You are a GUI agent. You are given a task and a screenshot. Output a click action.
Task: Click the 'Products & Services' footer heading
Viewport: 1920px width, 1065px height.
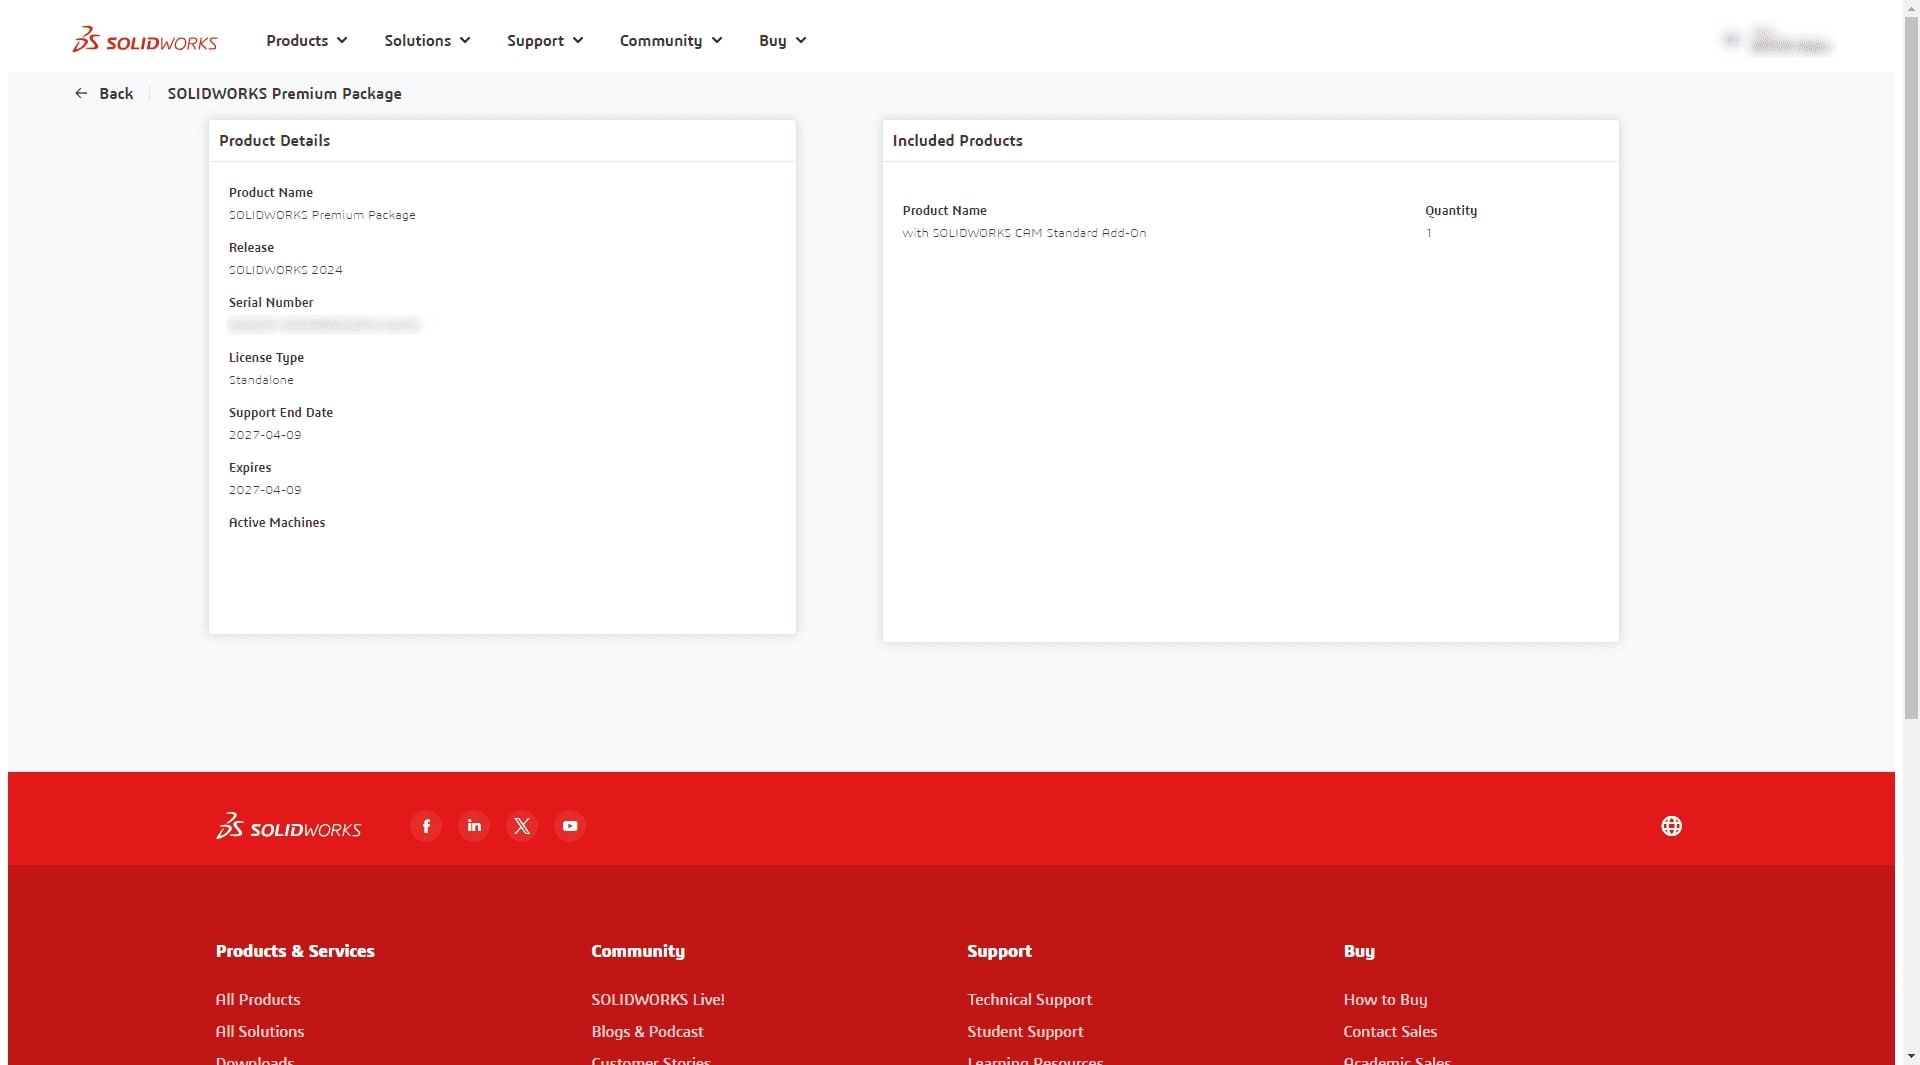click(x=295, y=951)
